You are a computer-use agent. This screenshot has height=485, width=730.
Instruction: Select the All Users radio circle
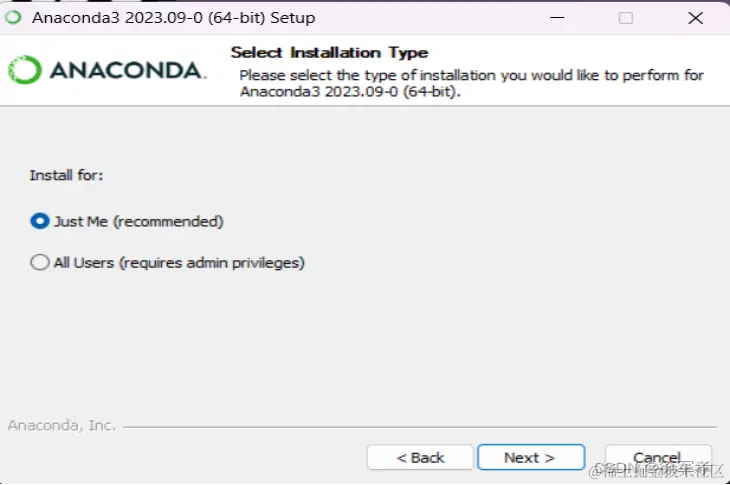40,263
